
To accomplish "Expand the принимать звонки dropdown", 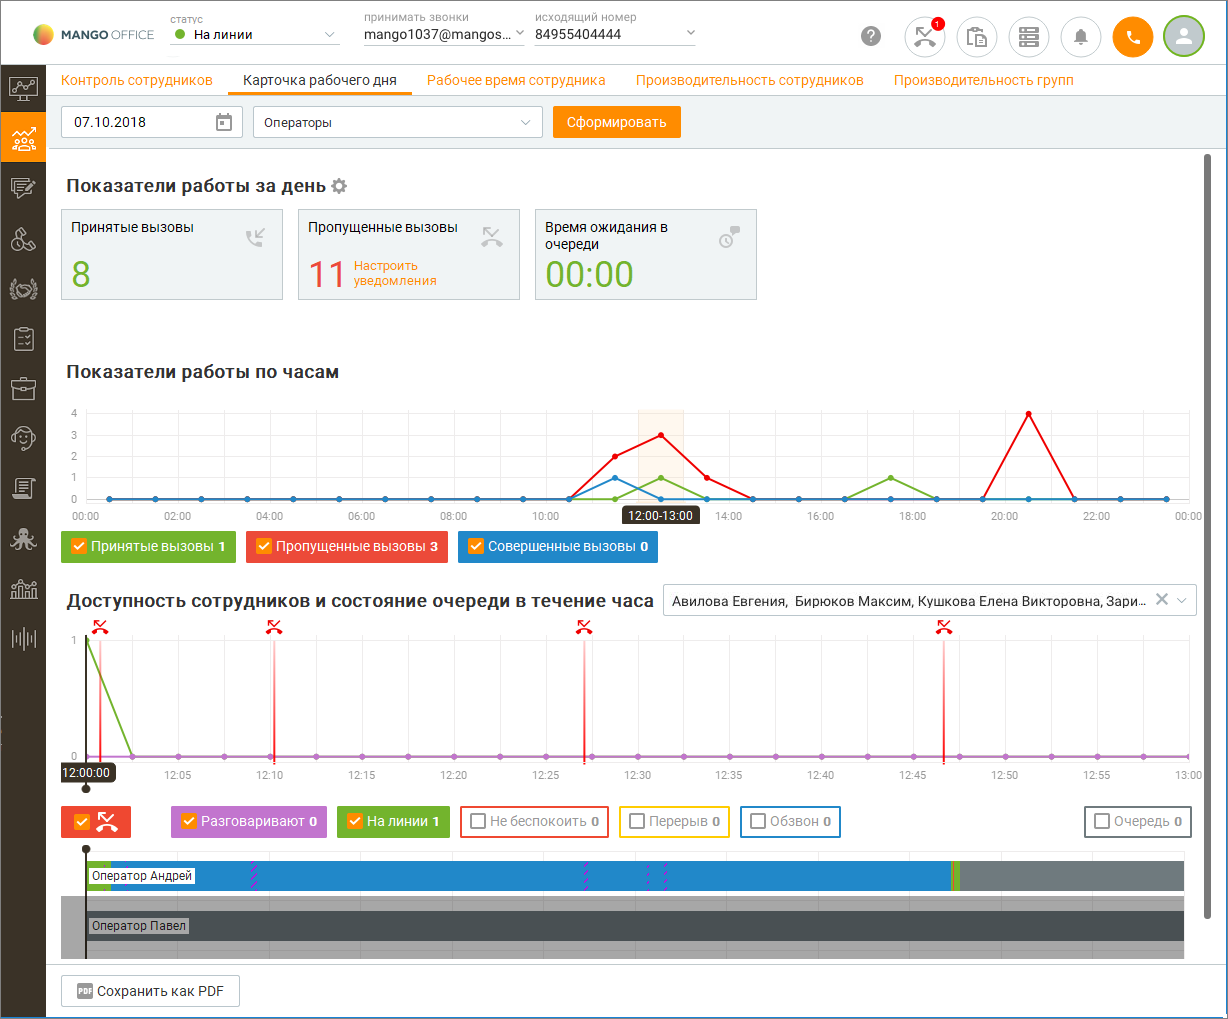I will click(x=444, y=34).
